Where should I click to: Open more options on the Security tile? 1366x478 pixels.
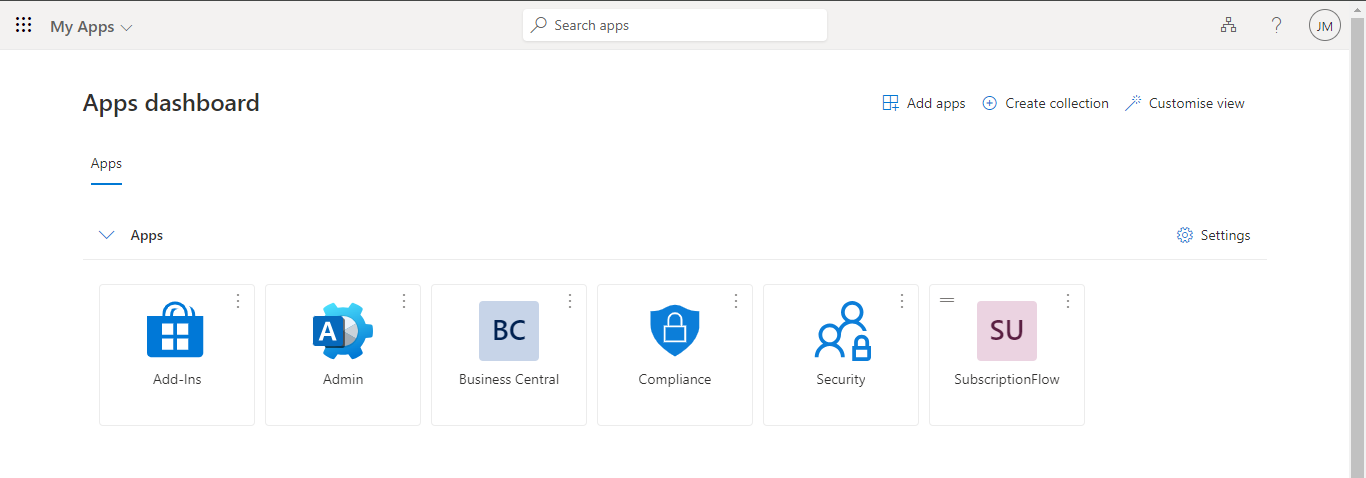pyautogui.click(x=902, y=301)
